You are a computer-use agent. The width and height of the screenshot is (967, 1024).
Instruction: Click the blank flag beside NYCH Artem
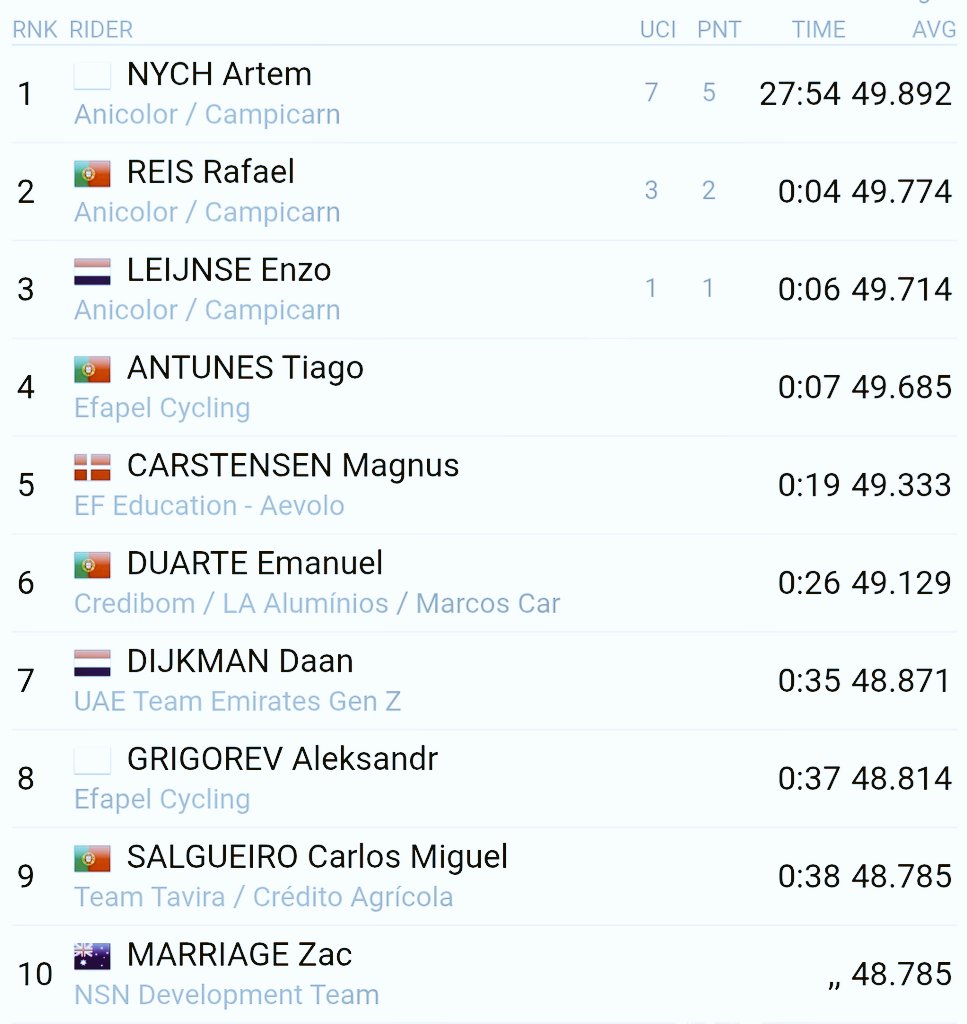coord(92,76)
